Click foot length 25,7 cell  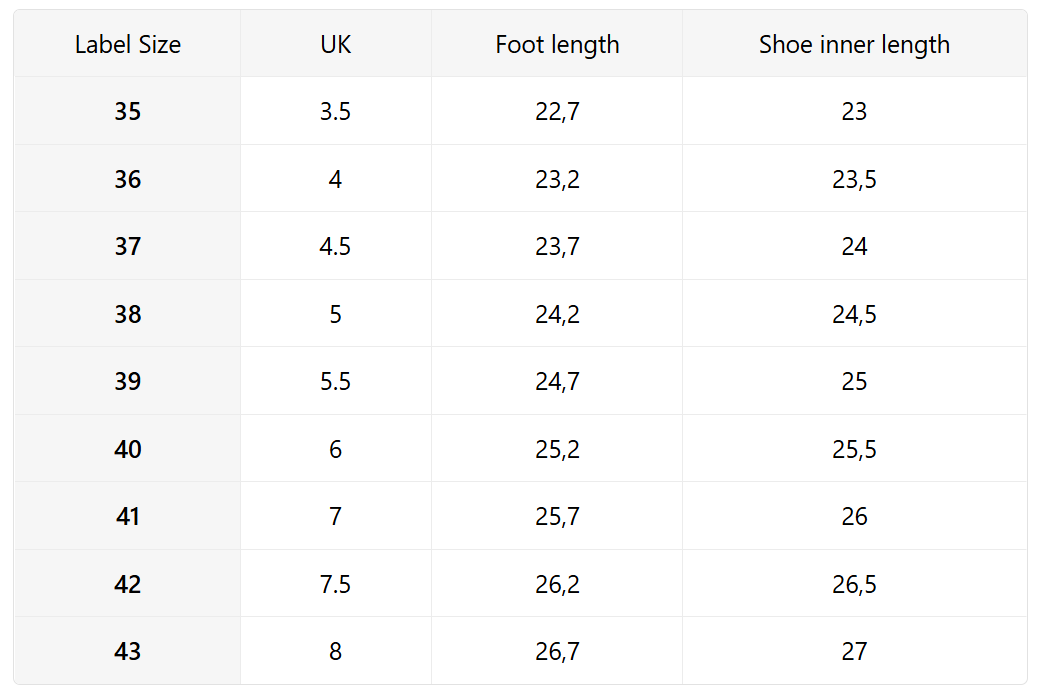557,516
